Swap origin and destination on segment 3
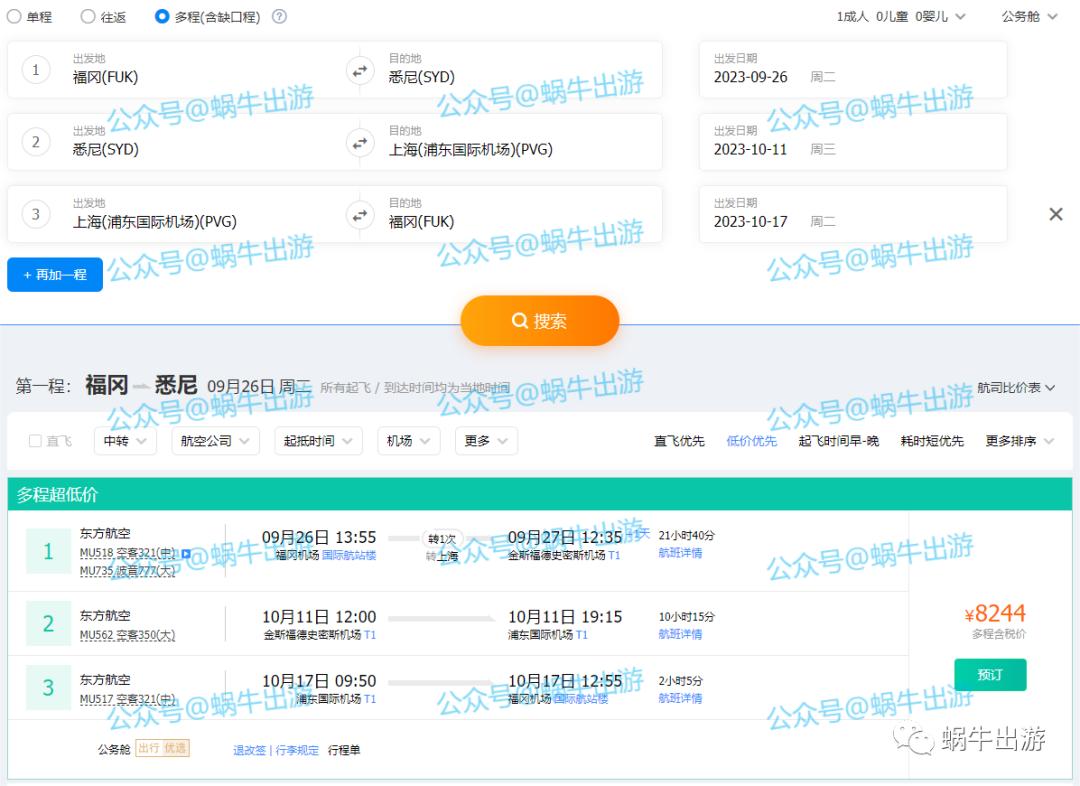The width and height of the screenshot is (1080, 786). (x=360, y=214)
